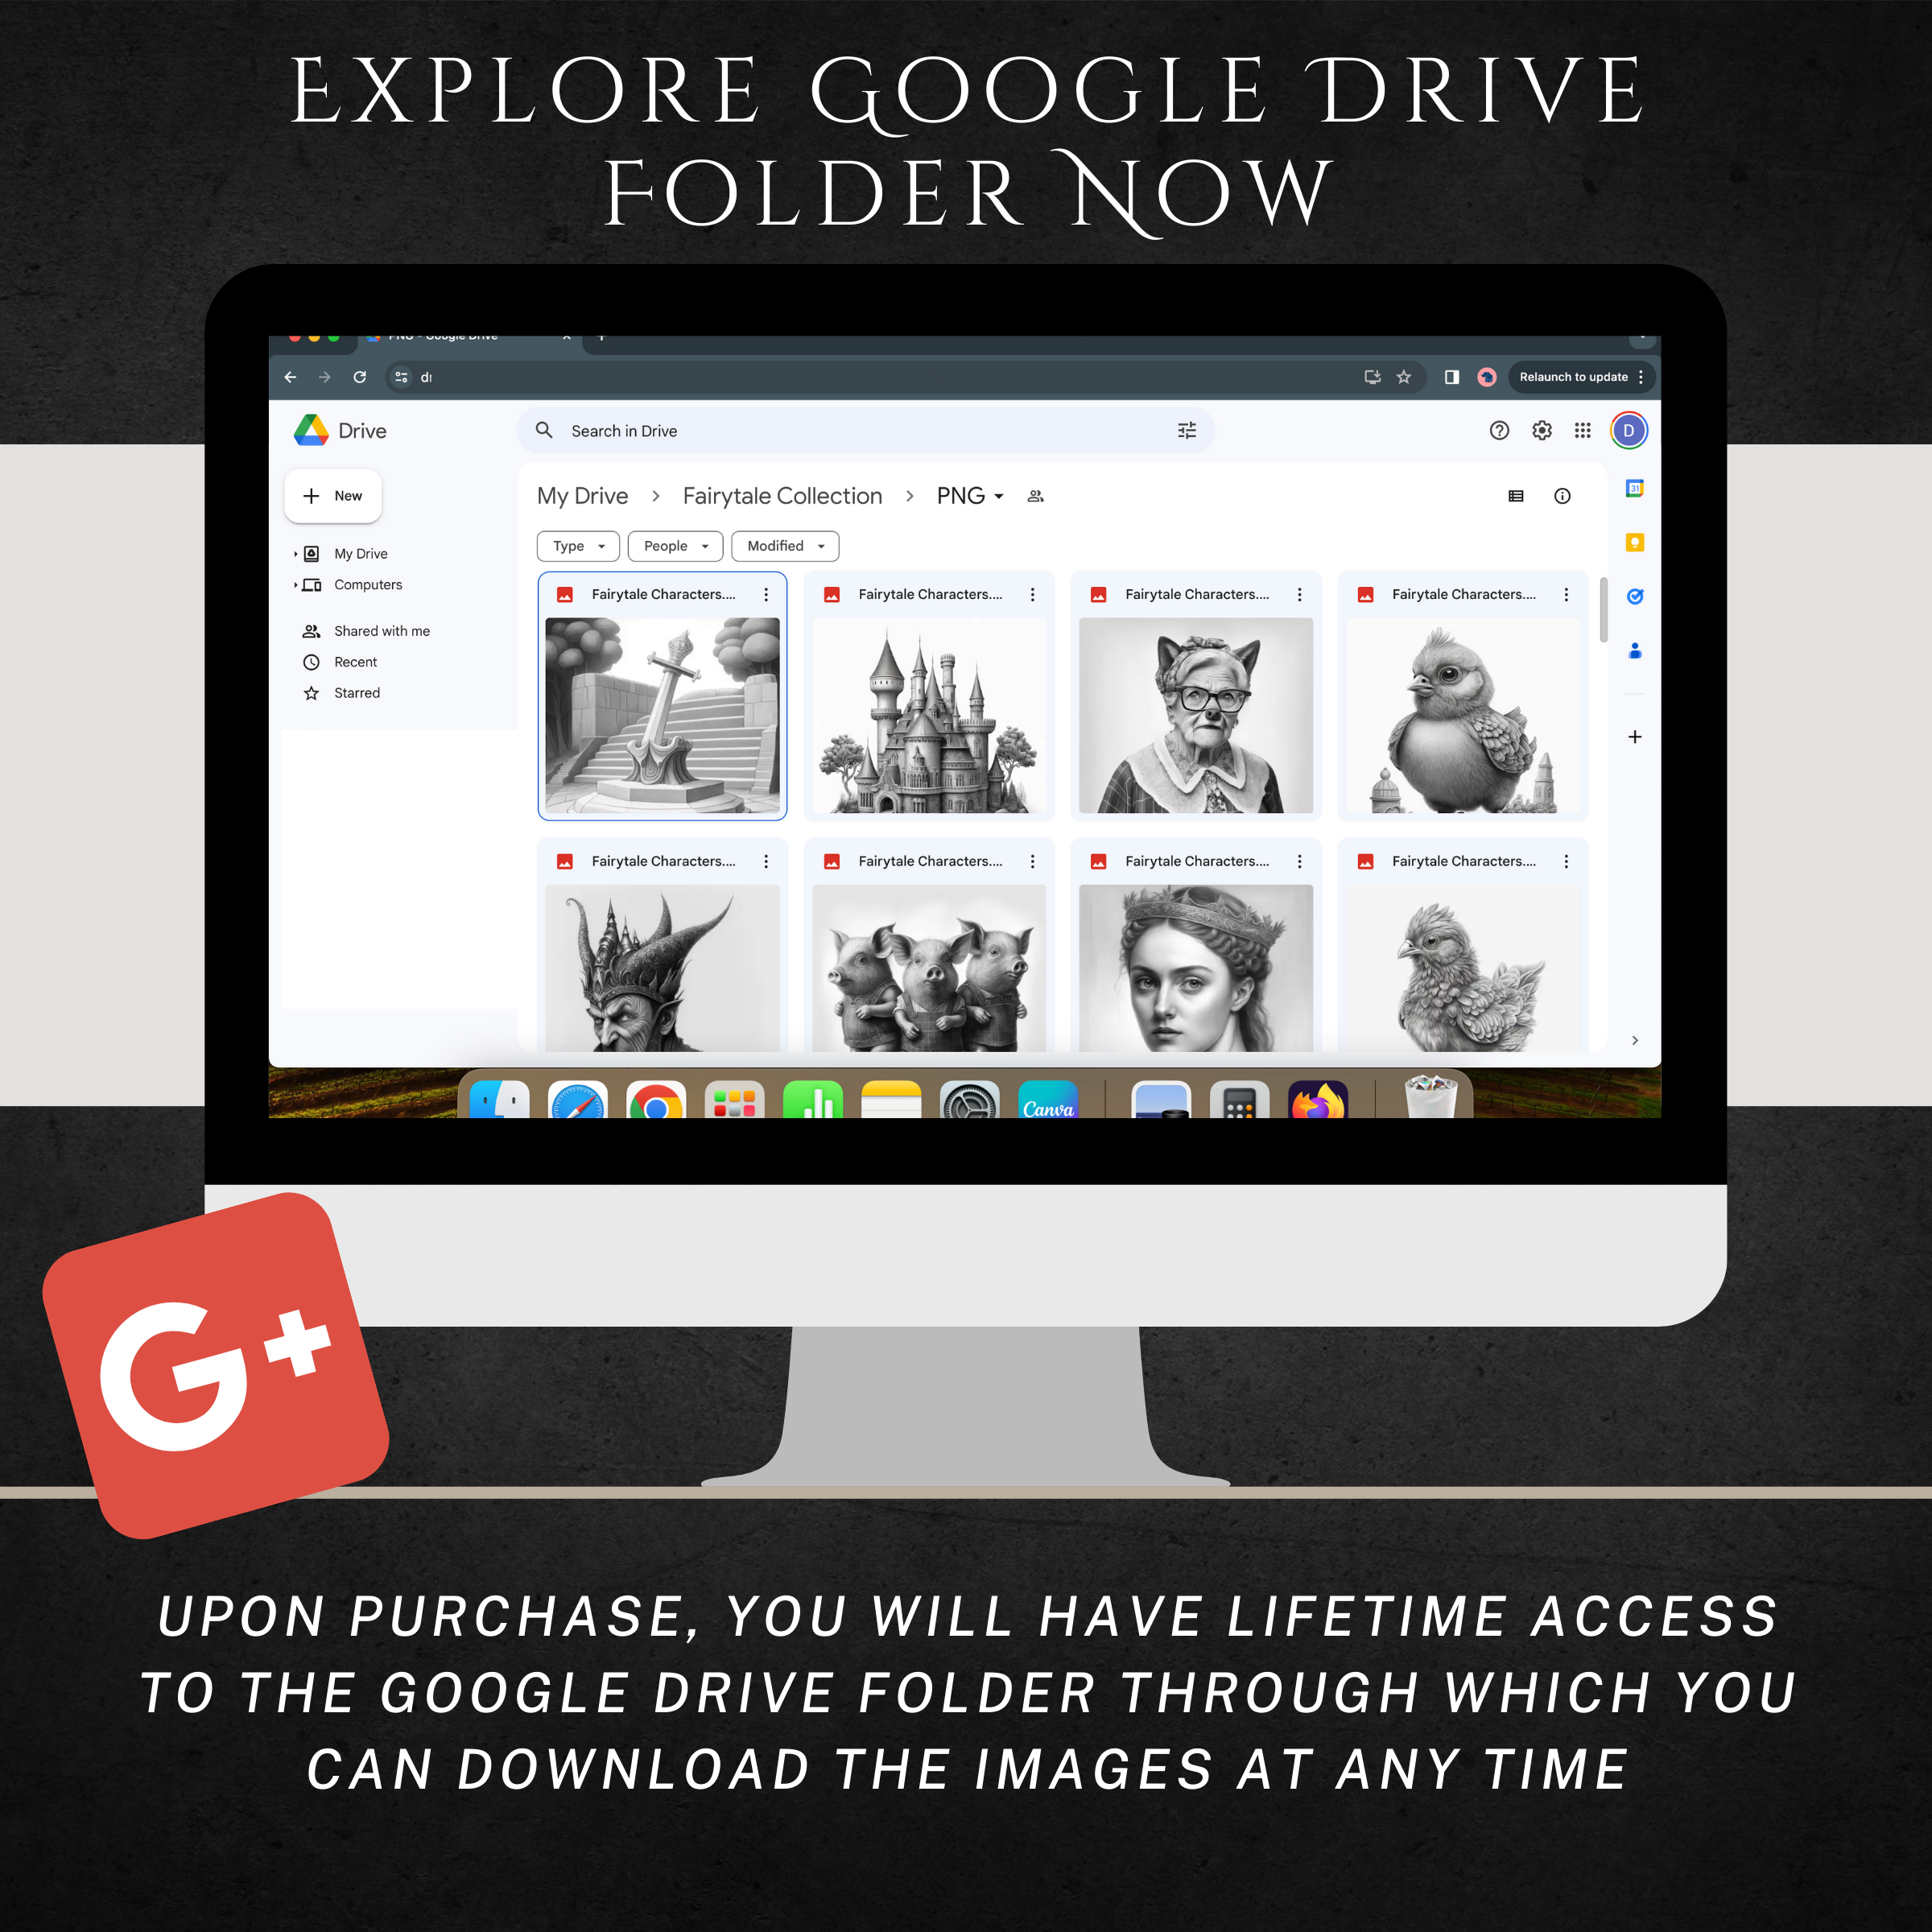Expand the Type filter dropdown
The image size is (1932, 1932).
(573, 545)
